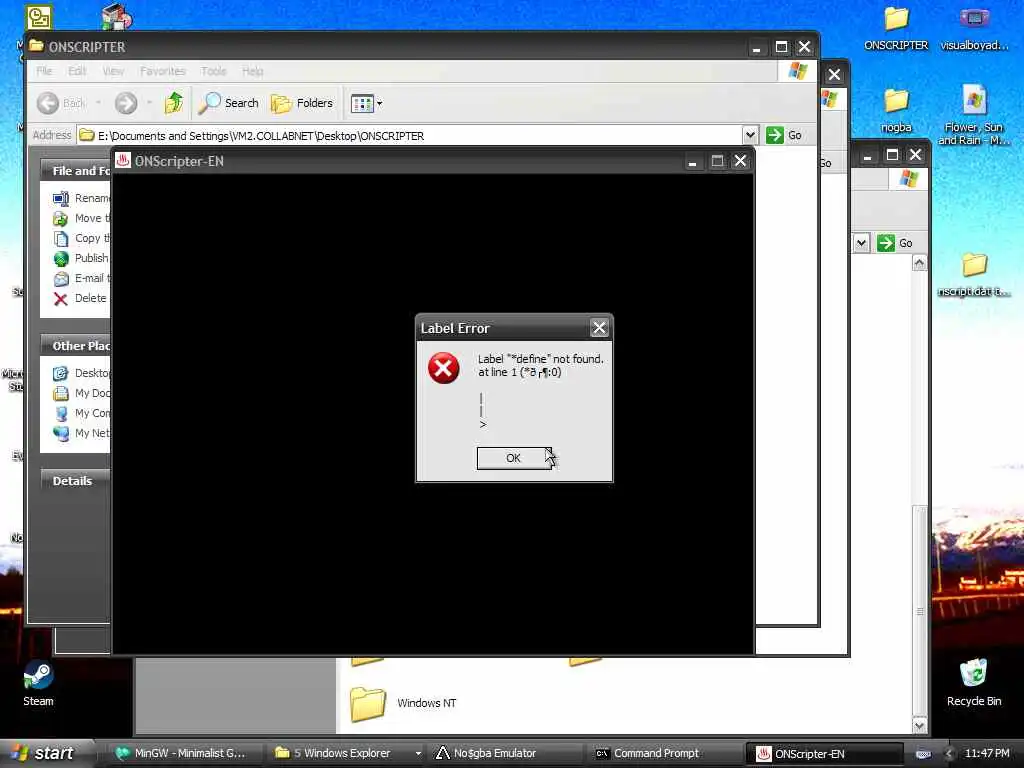This screenshot has width=1024, height=768.
Task: Open the Back history dropdown arrow
Action: pos(98,103)
